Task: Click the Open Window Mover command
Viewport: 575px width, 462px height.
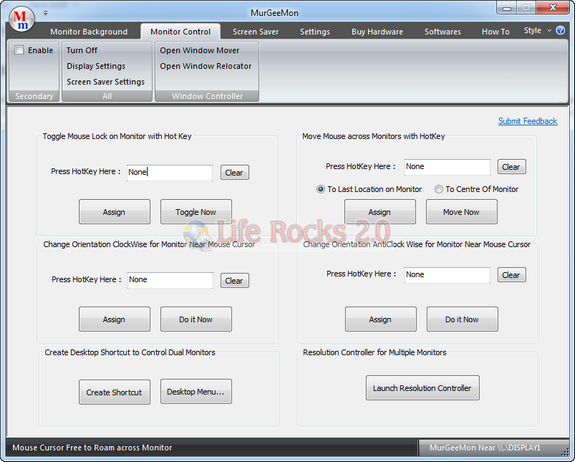Action: pyautogui.click(x=199, y=50)
